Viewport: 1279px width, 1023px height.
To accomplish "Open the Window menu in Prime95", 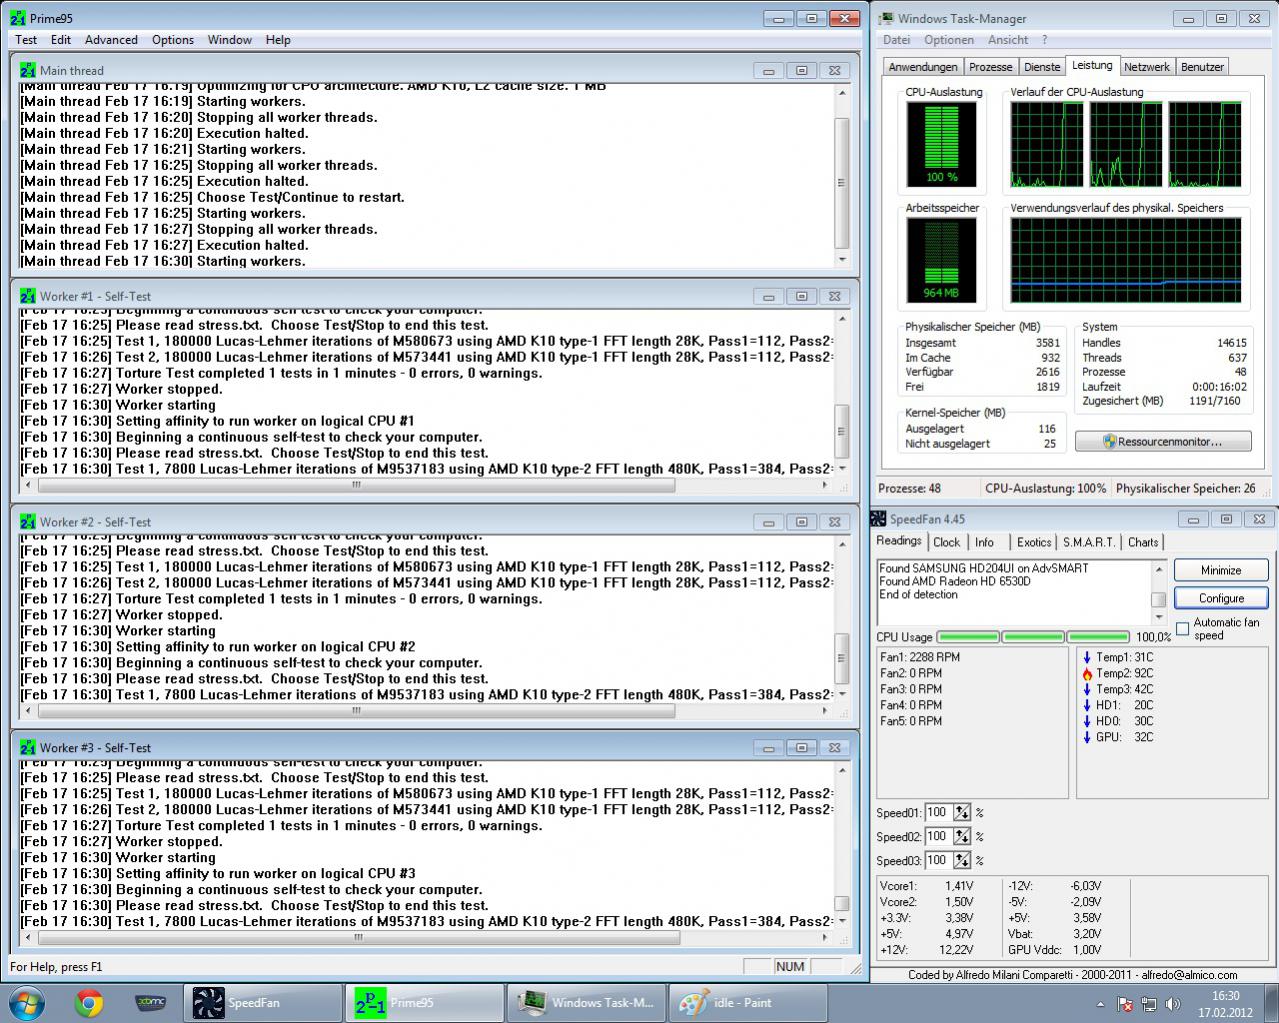I will 230,40.
